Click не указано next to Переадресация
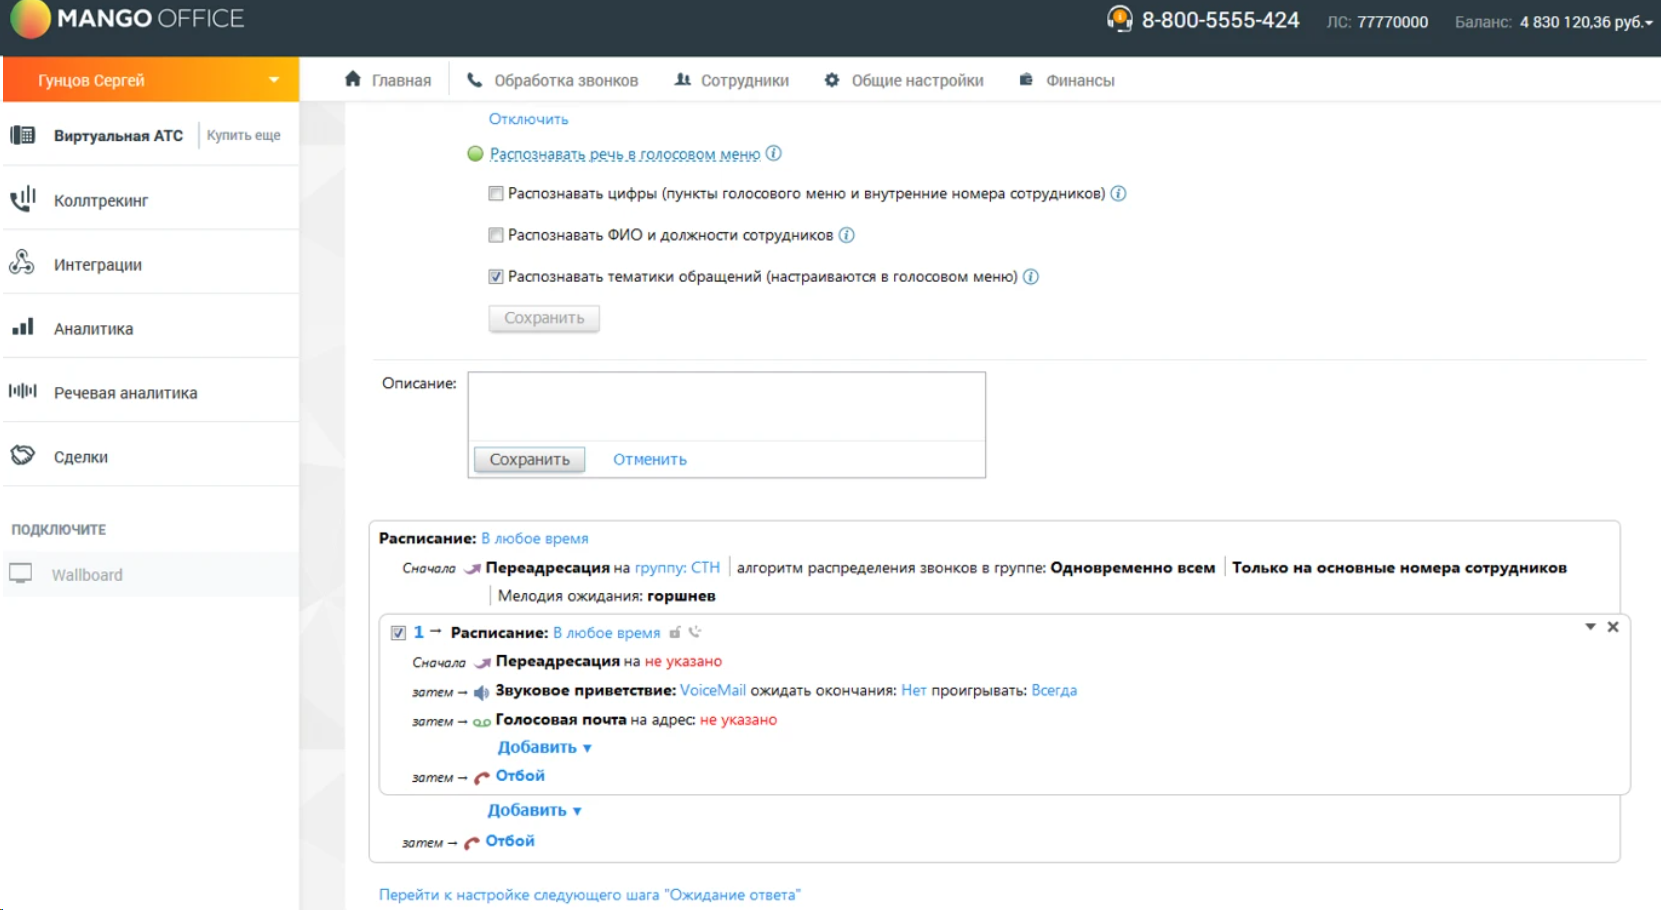Image resolution: width=1661 pixels, height=910 pixels. tap(683, 661)
